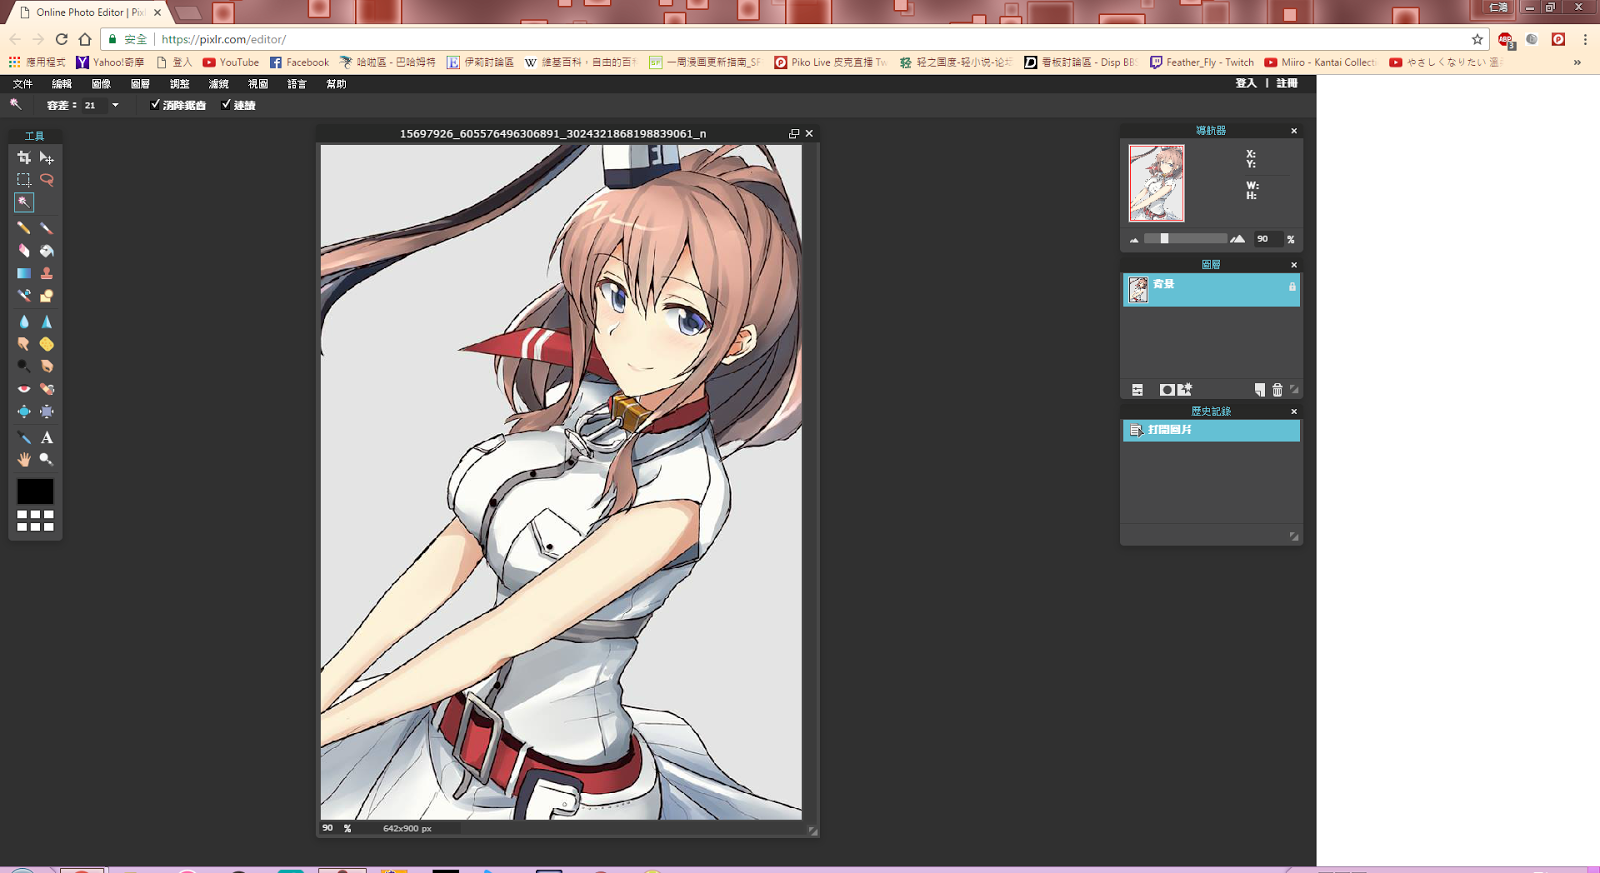The image size is (1600, 873).
Task: Select the Spot Heal bandage tool
Action: tap(46, 389)
